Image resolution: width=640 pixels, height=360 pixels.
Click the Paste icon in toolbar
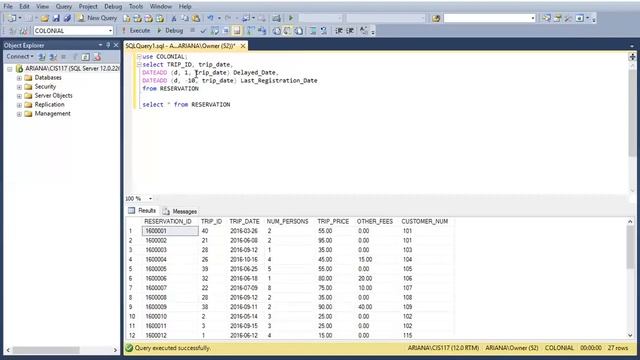tap(196, 18)
